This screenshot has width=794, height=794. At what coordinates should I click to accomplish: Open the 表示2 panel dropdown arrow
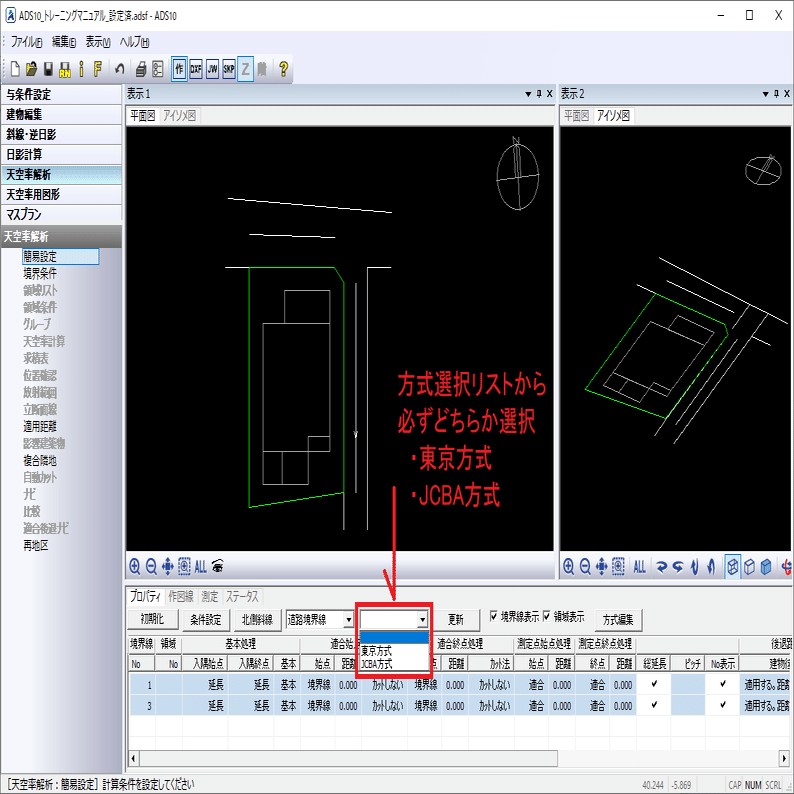(x=766, y=94)
